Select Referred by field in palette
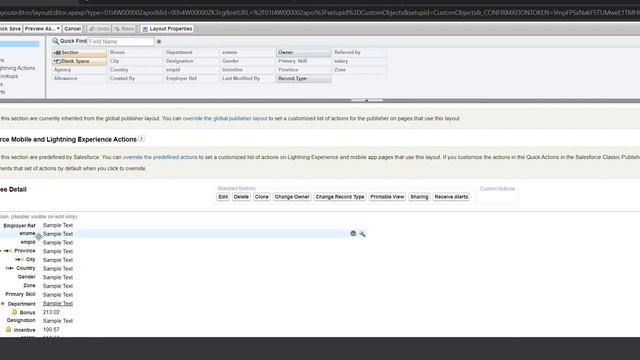 point(360,53)
